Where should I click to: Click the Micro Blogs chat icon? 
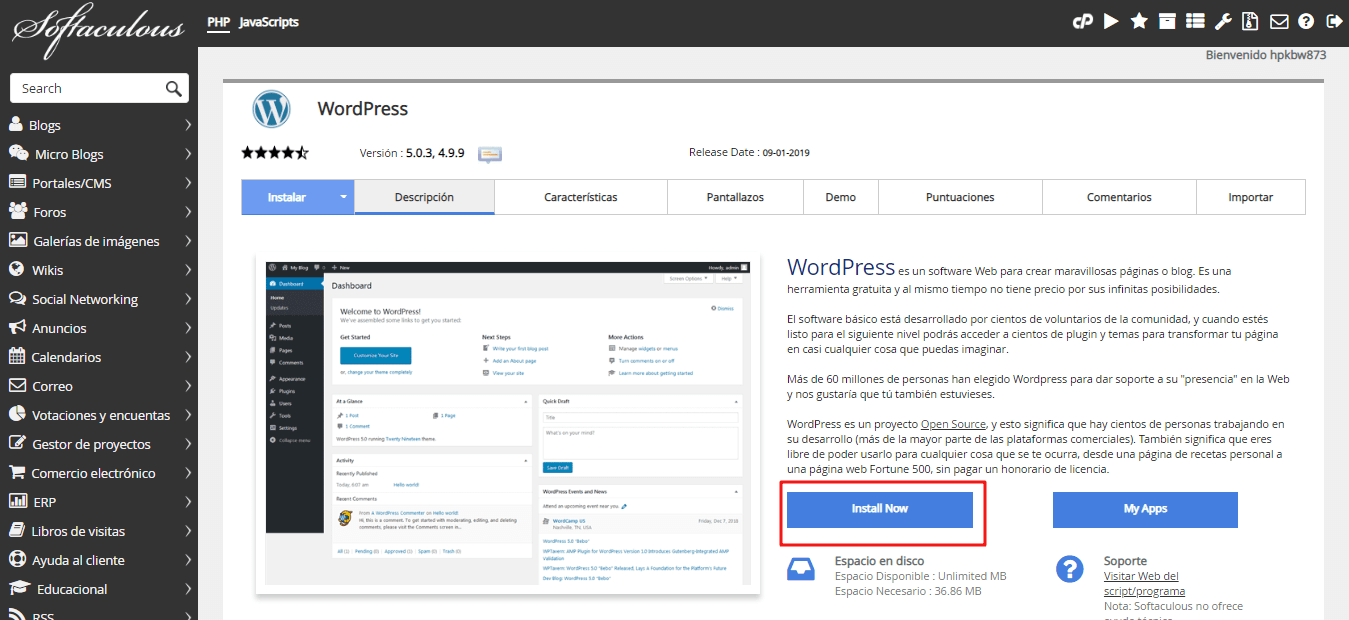(x=18, y=154)
